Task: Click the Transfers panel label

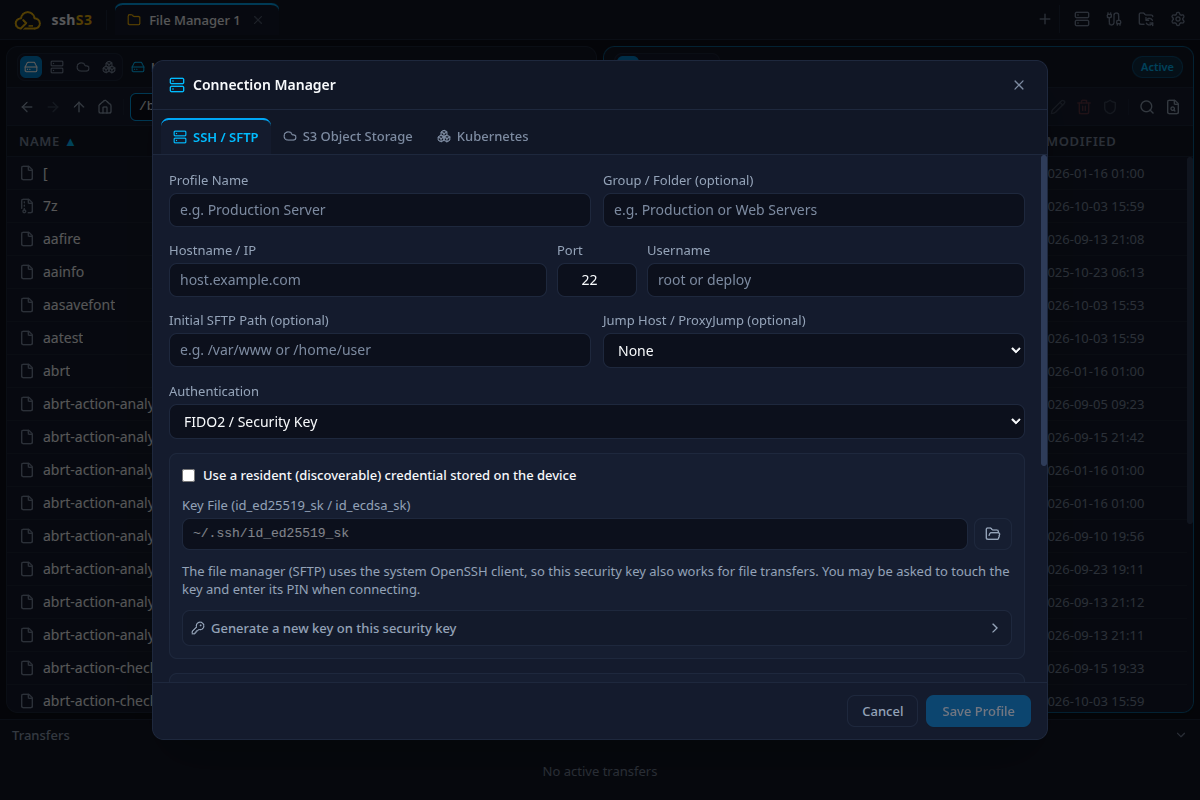Action: pos(41,735)
